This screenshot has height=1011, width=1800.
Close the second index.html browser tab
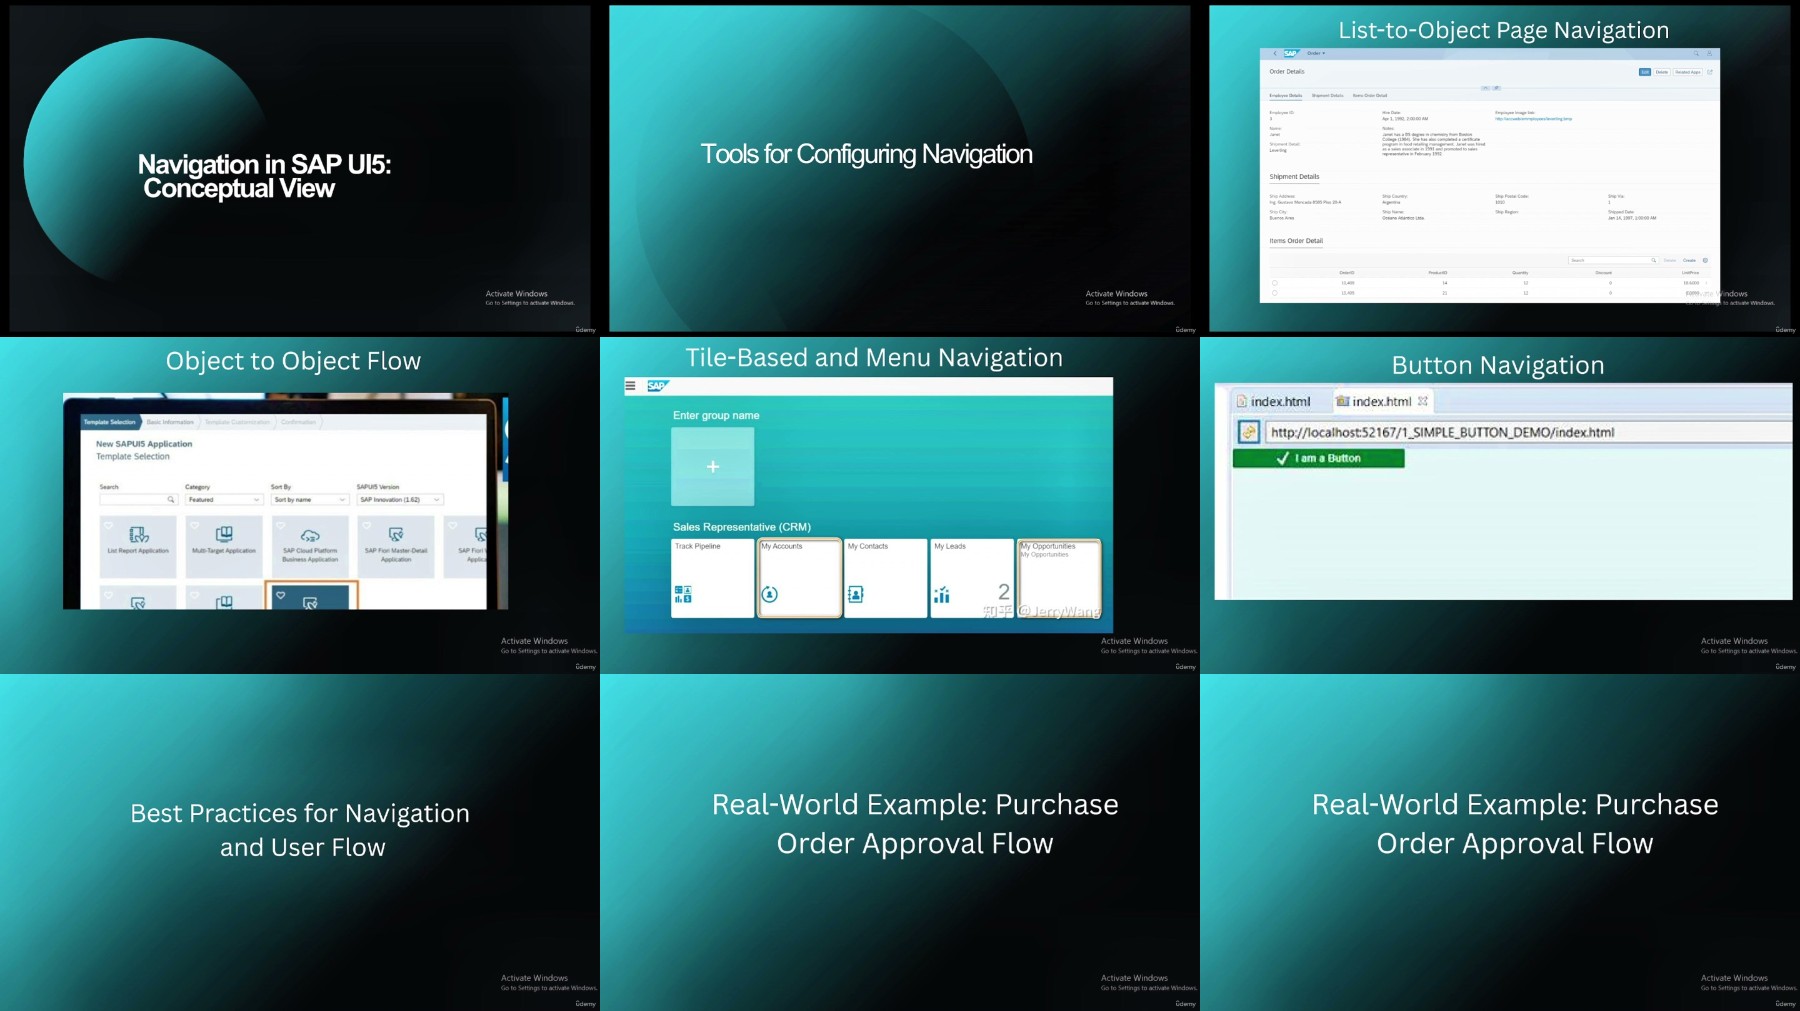pos(1423,401)
